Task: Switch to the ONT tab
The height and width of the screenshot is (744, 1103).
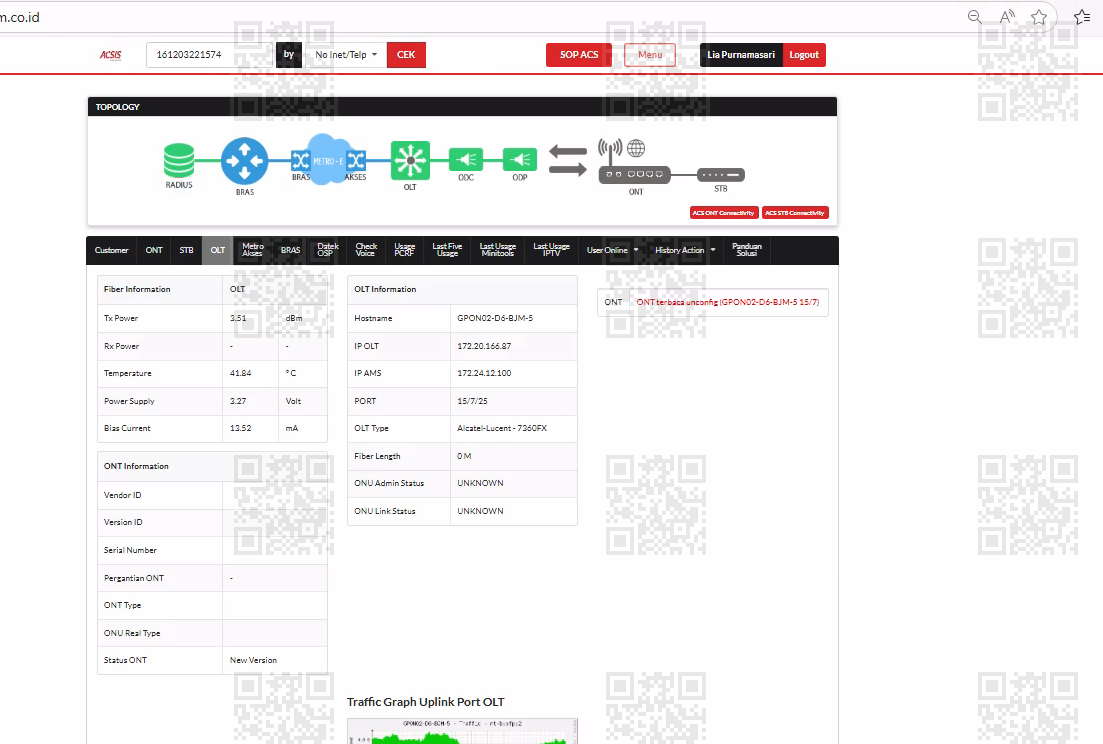Action: (154, 250)
